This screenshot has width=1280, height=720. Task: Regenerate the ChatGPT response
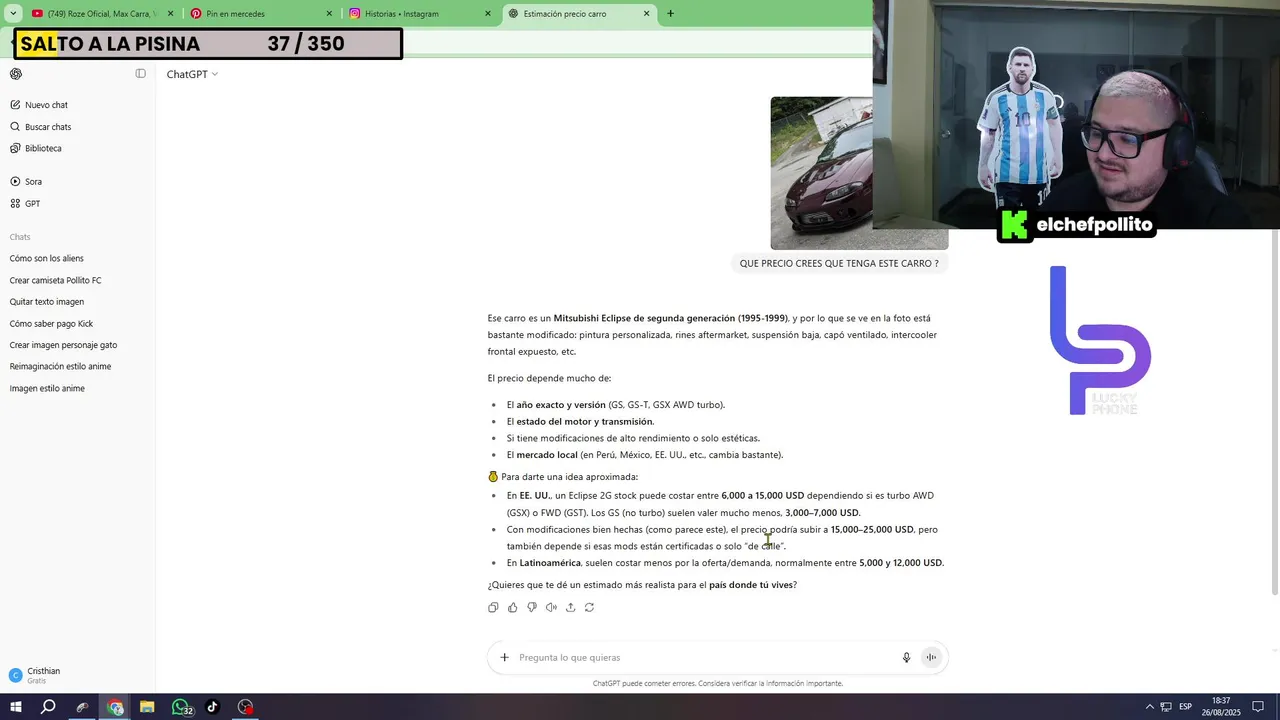(x=589, y=607)
